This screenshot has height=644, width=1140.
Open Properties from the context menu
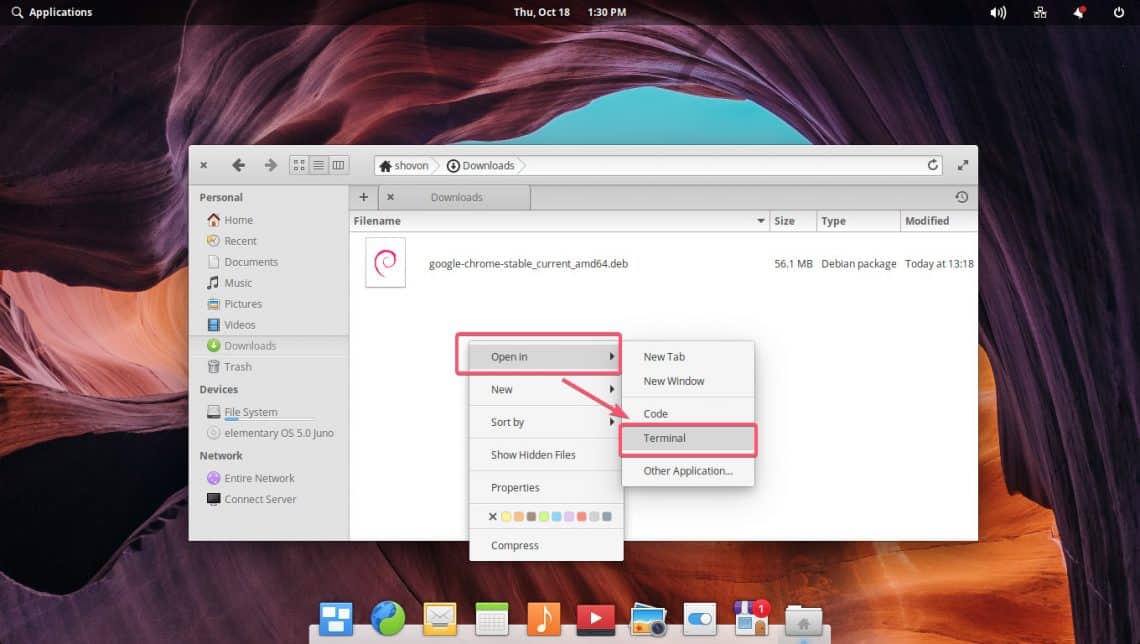tap(515, 488)
